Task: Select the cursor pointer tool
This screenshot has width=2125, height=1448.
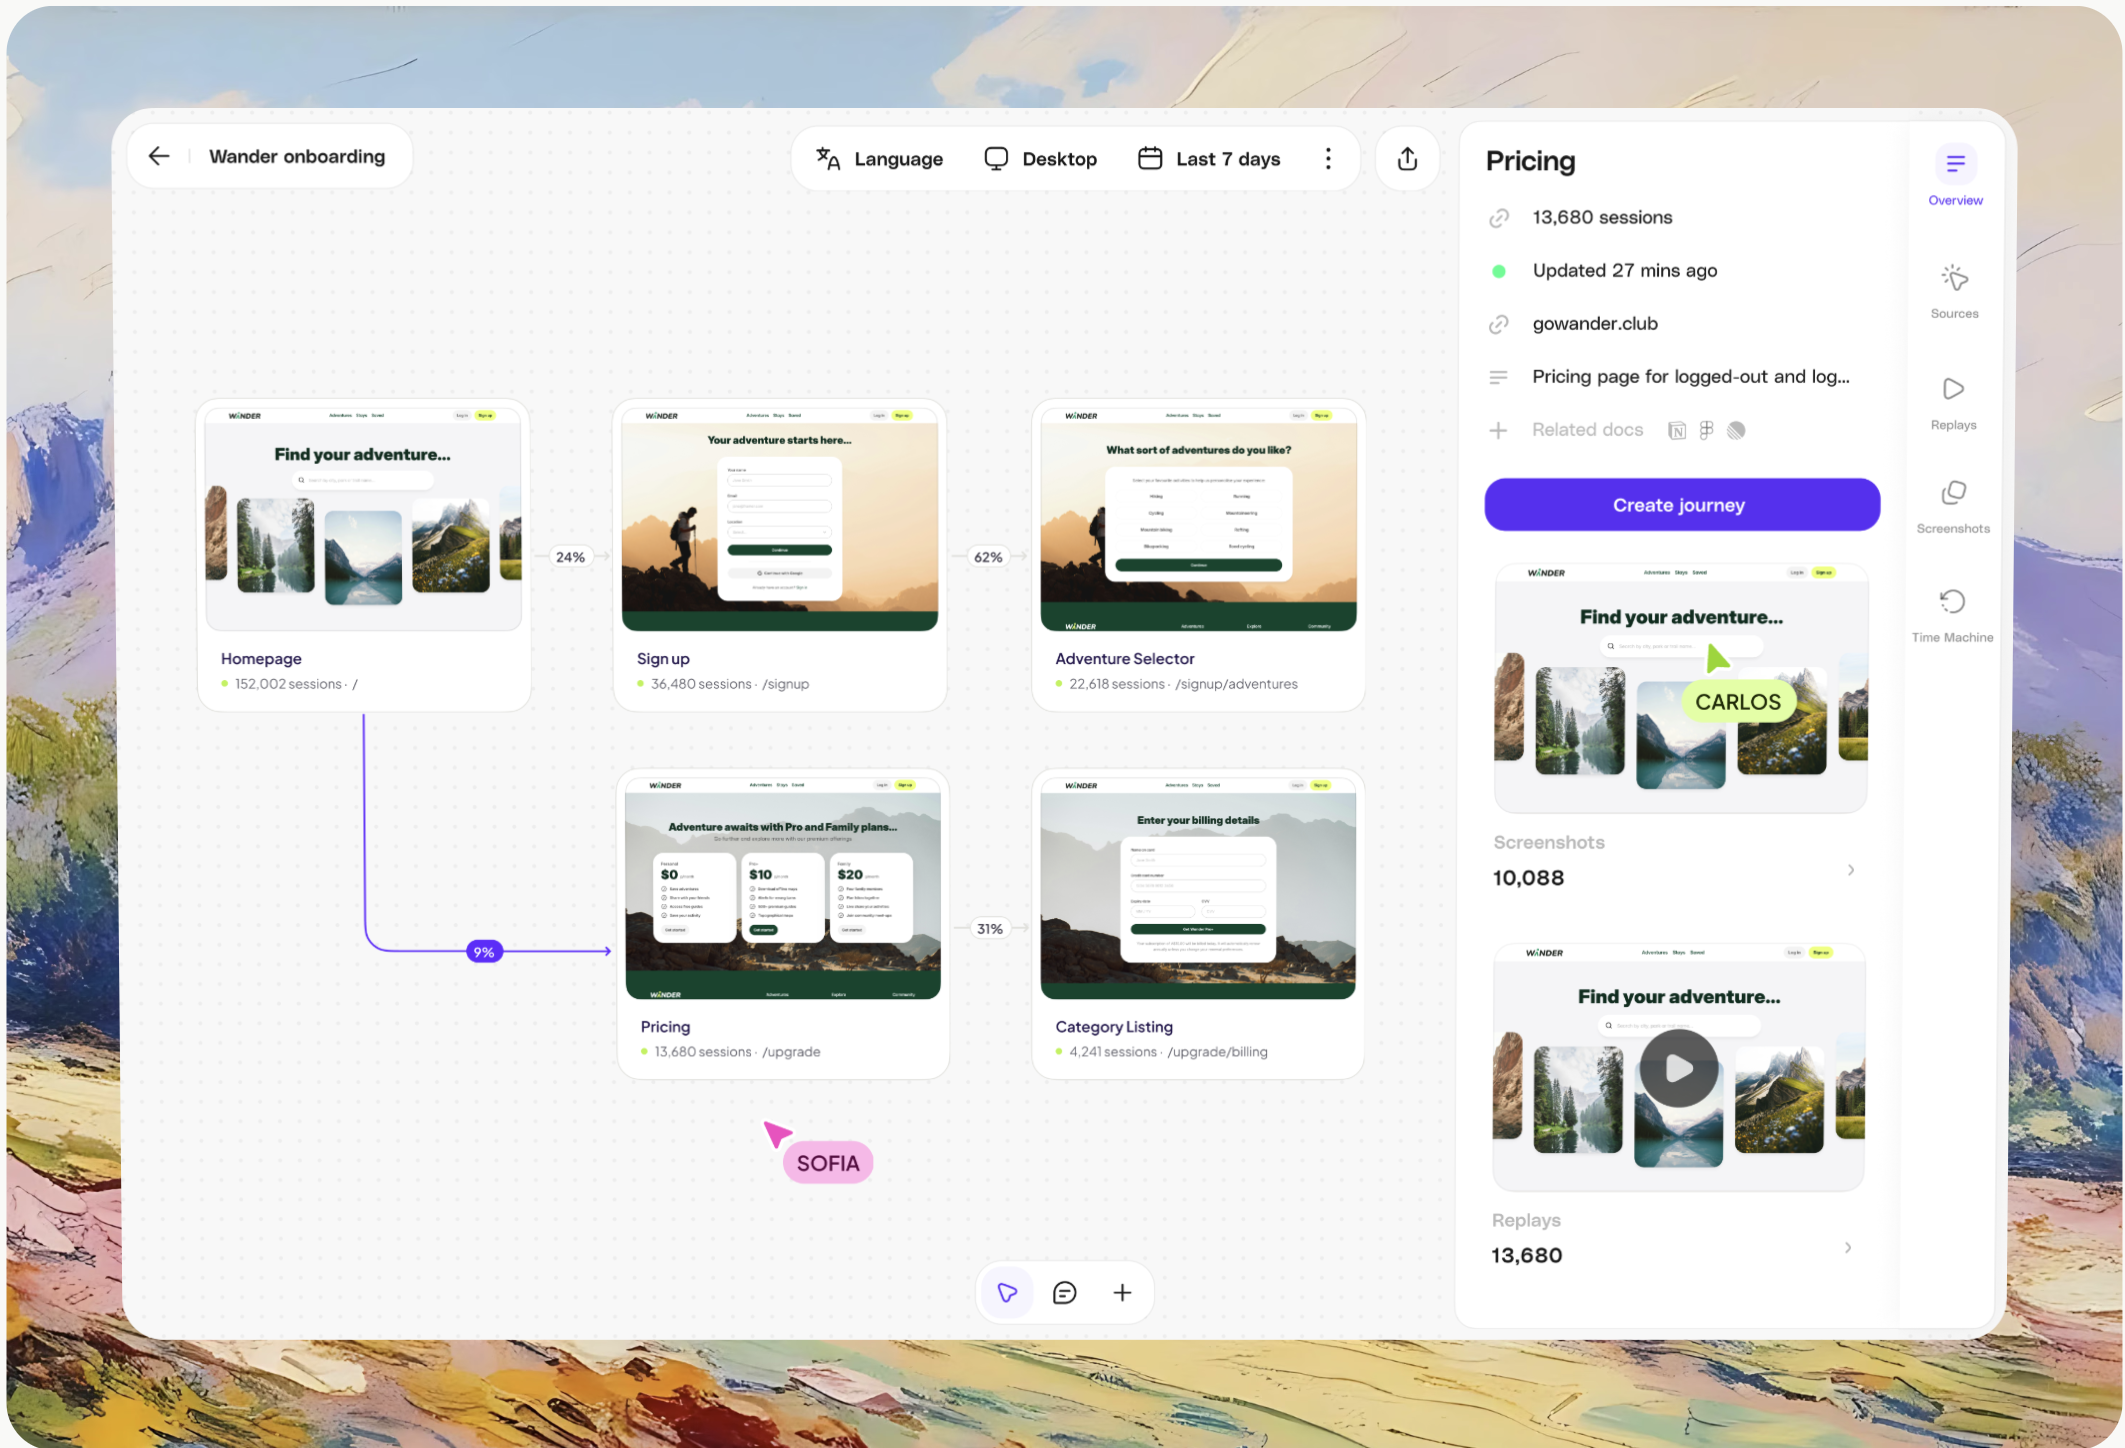Action: [1007, 1292]
